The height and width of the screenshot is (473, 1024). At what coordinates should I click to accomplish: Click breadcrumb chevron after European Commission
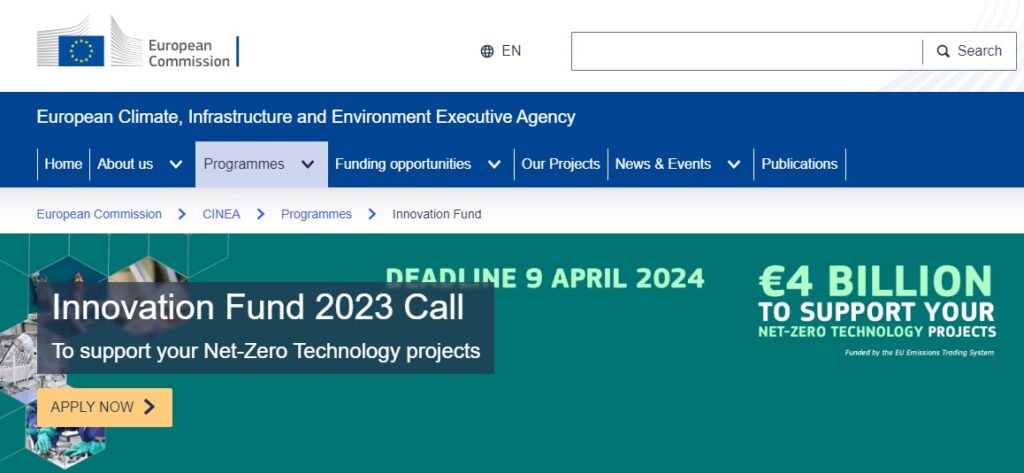coord(182,214)
